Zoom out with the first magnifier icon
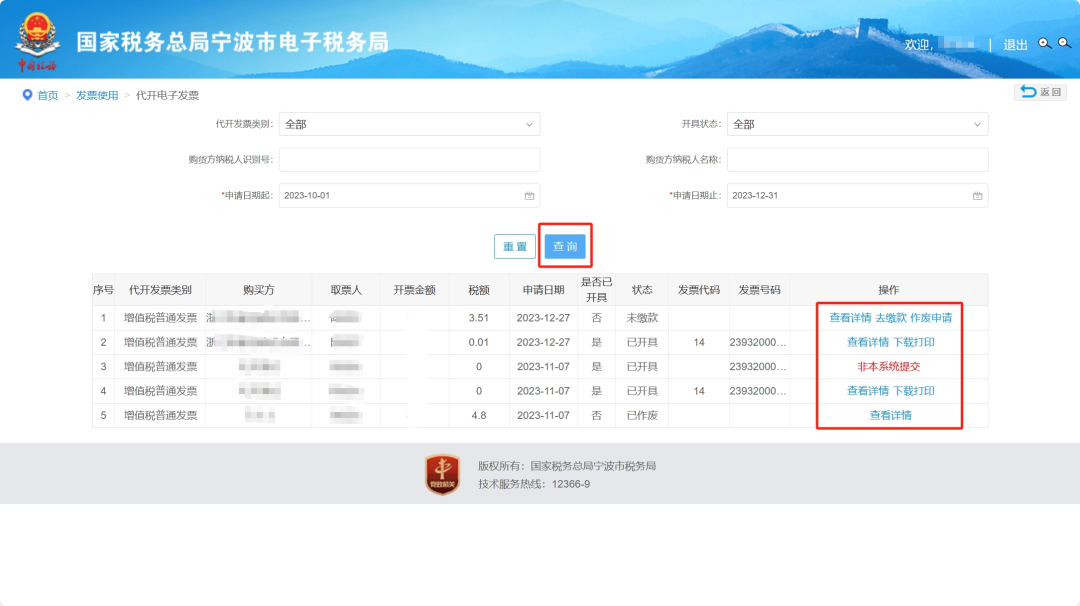Screen dimensions: 1080x606 (1045, 43)
